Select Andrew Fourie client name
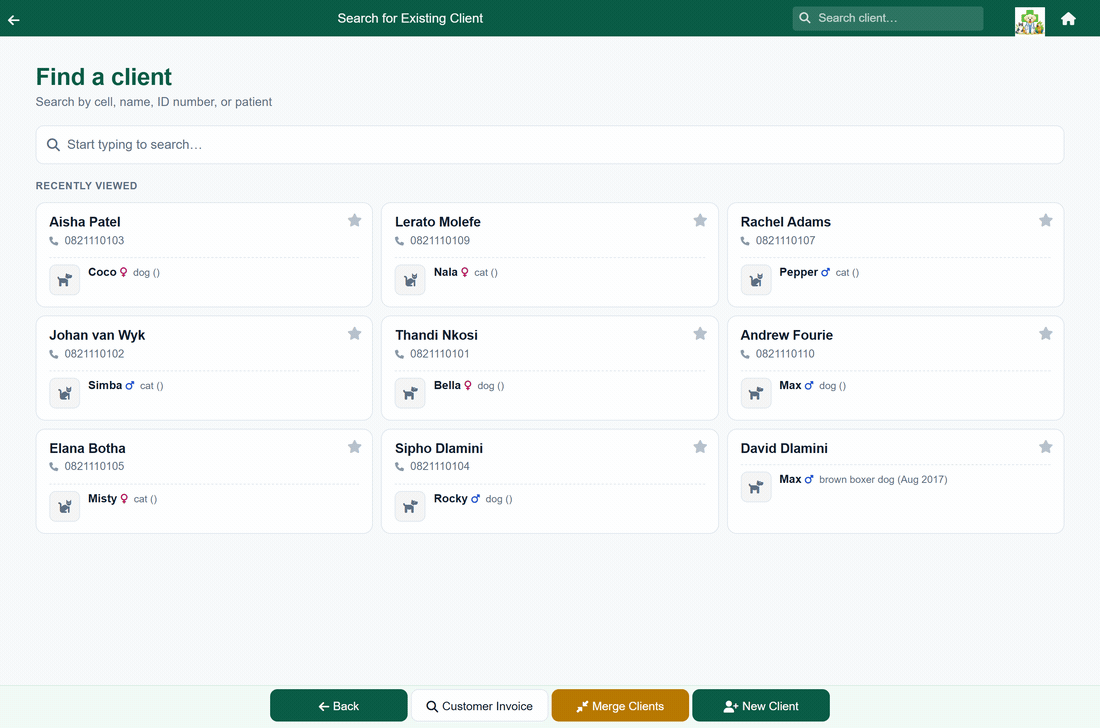This screenshot has width=1100, height=728. [786, 335]
